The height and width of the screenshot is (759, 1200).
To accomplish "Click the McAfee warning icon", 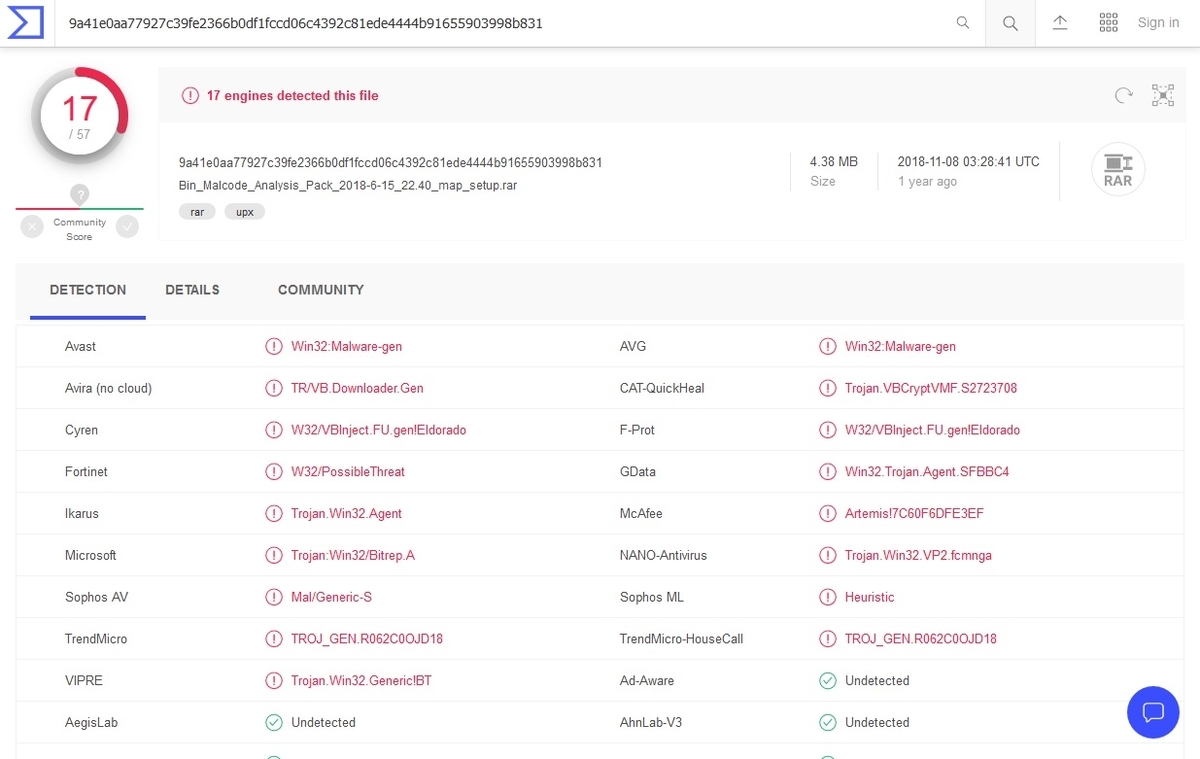I will pyautogui.click(x=828, y=514).
